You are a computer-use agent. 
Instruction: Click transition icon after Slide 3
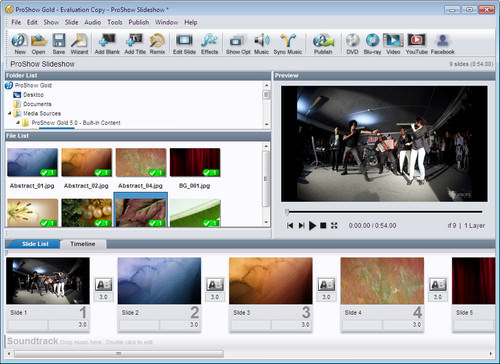[326, 285]
